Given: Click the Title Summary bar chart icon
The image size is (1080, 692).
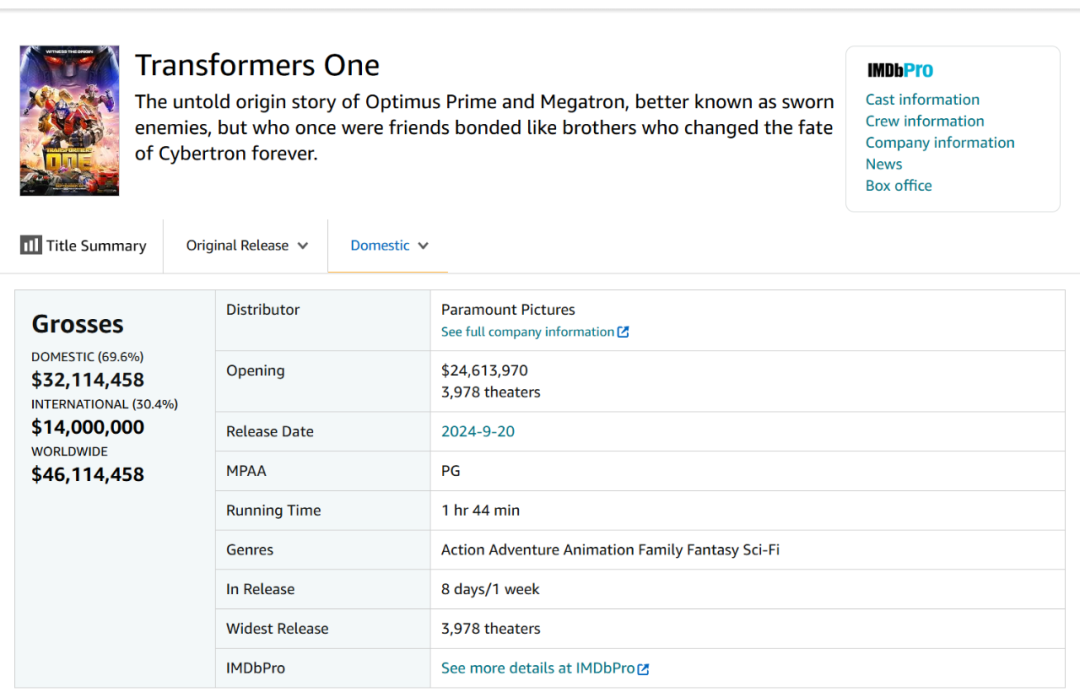Looking at the screenshot, I should click(x=31, y=245).
